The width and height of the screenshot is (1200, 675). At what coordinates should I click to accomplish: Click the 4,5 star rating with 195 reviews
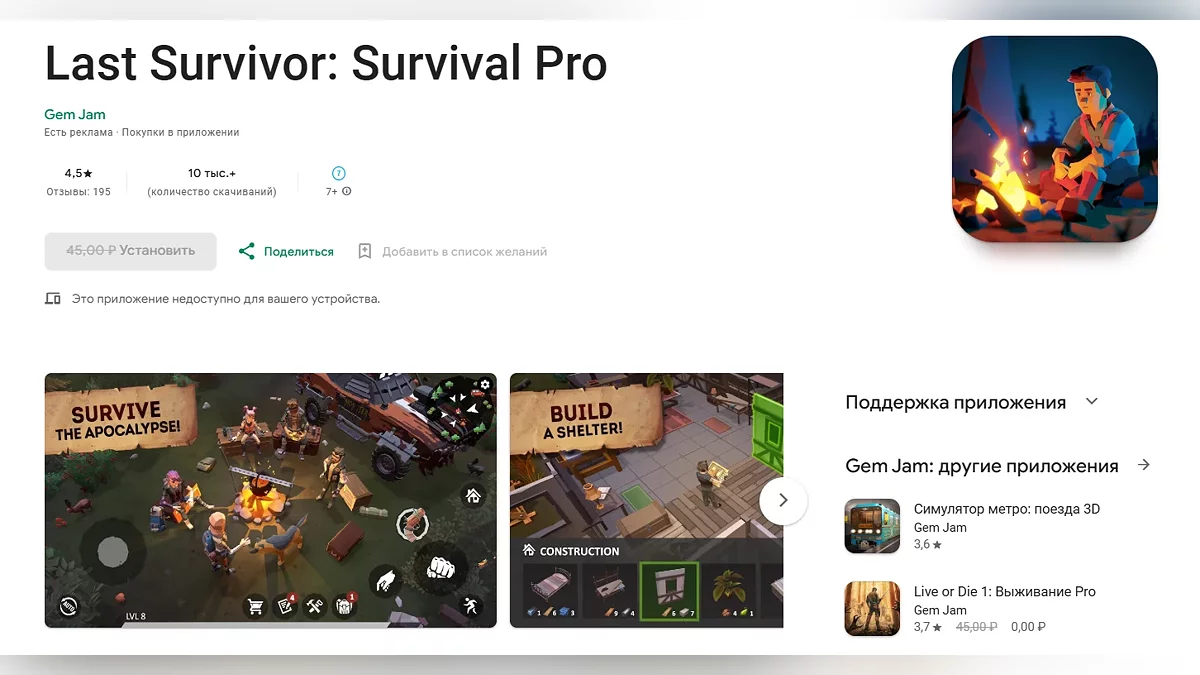point(79,182)
